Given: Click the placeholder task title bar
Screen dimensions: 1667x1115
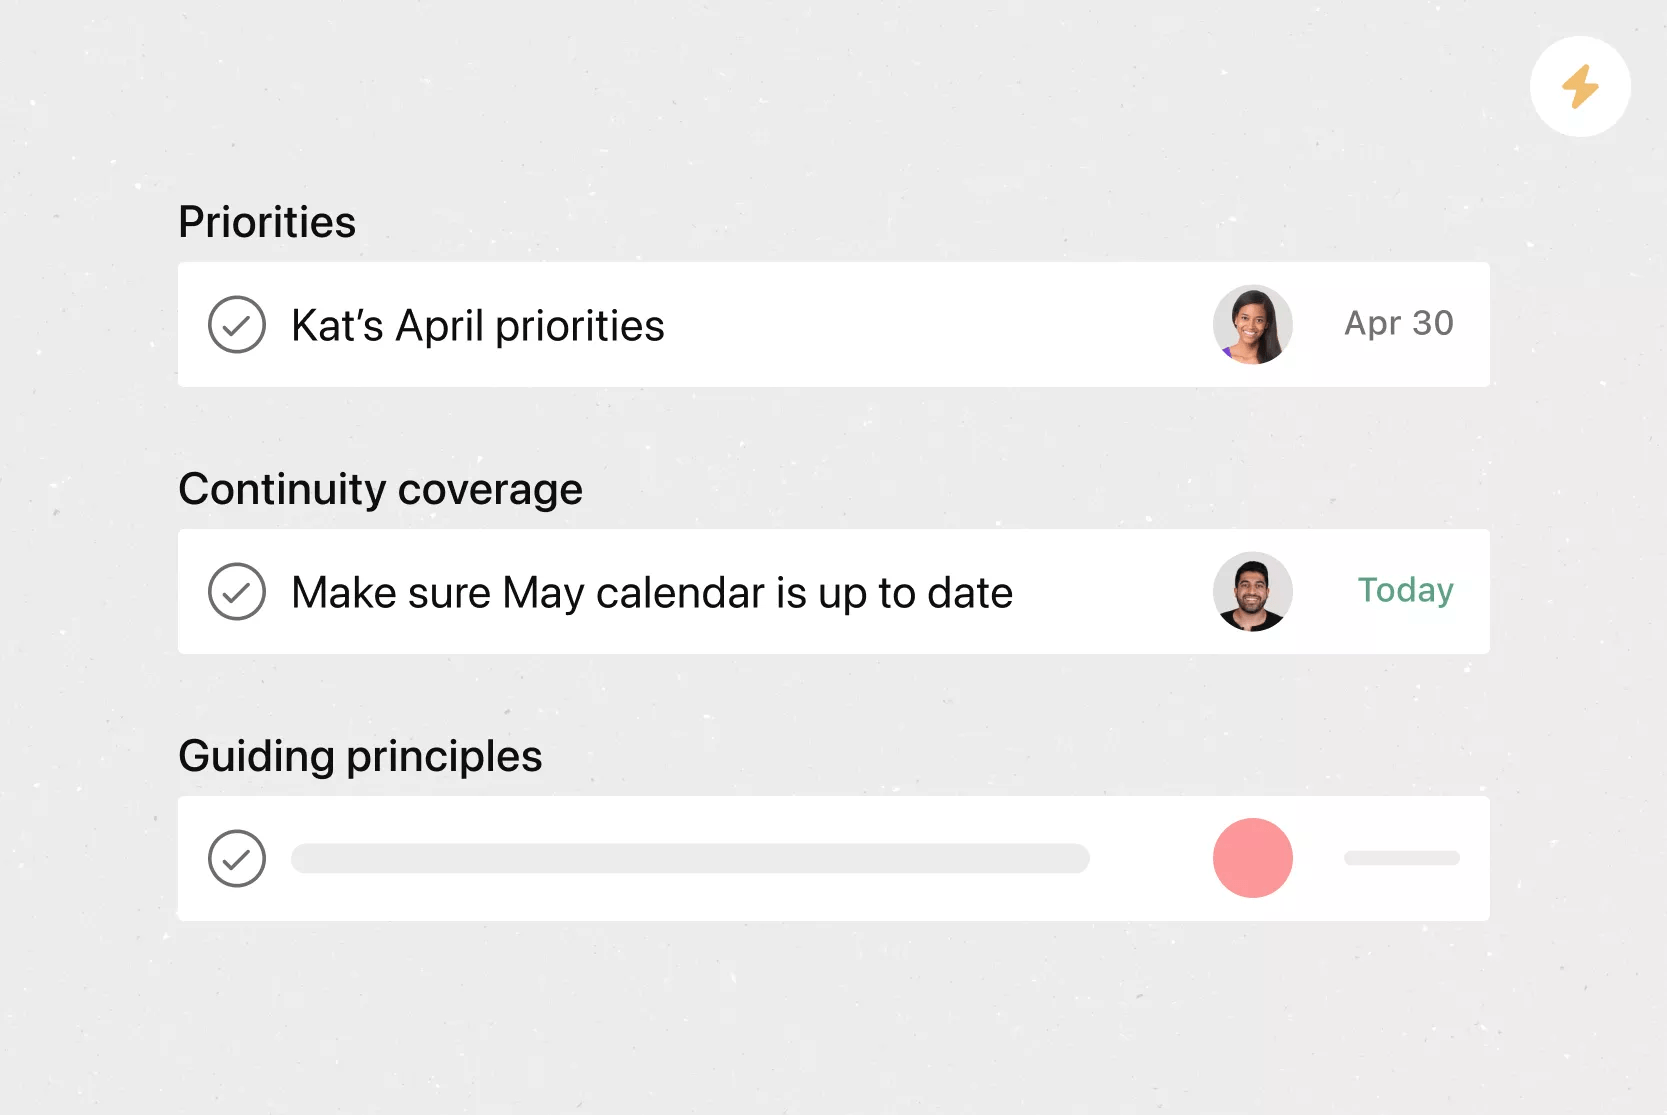Looking at the screenshot, I should (x=690, y=858).
